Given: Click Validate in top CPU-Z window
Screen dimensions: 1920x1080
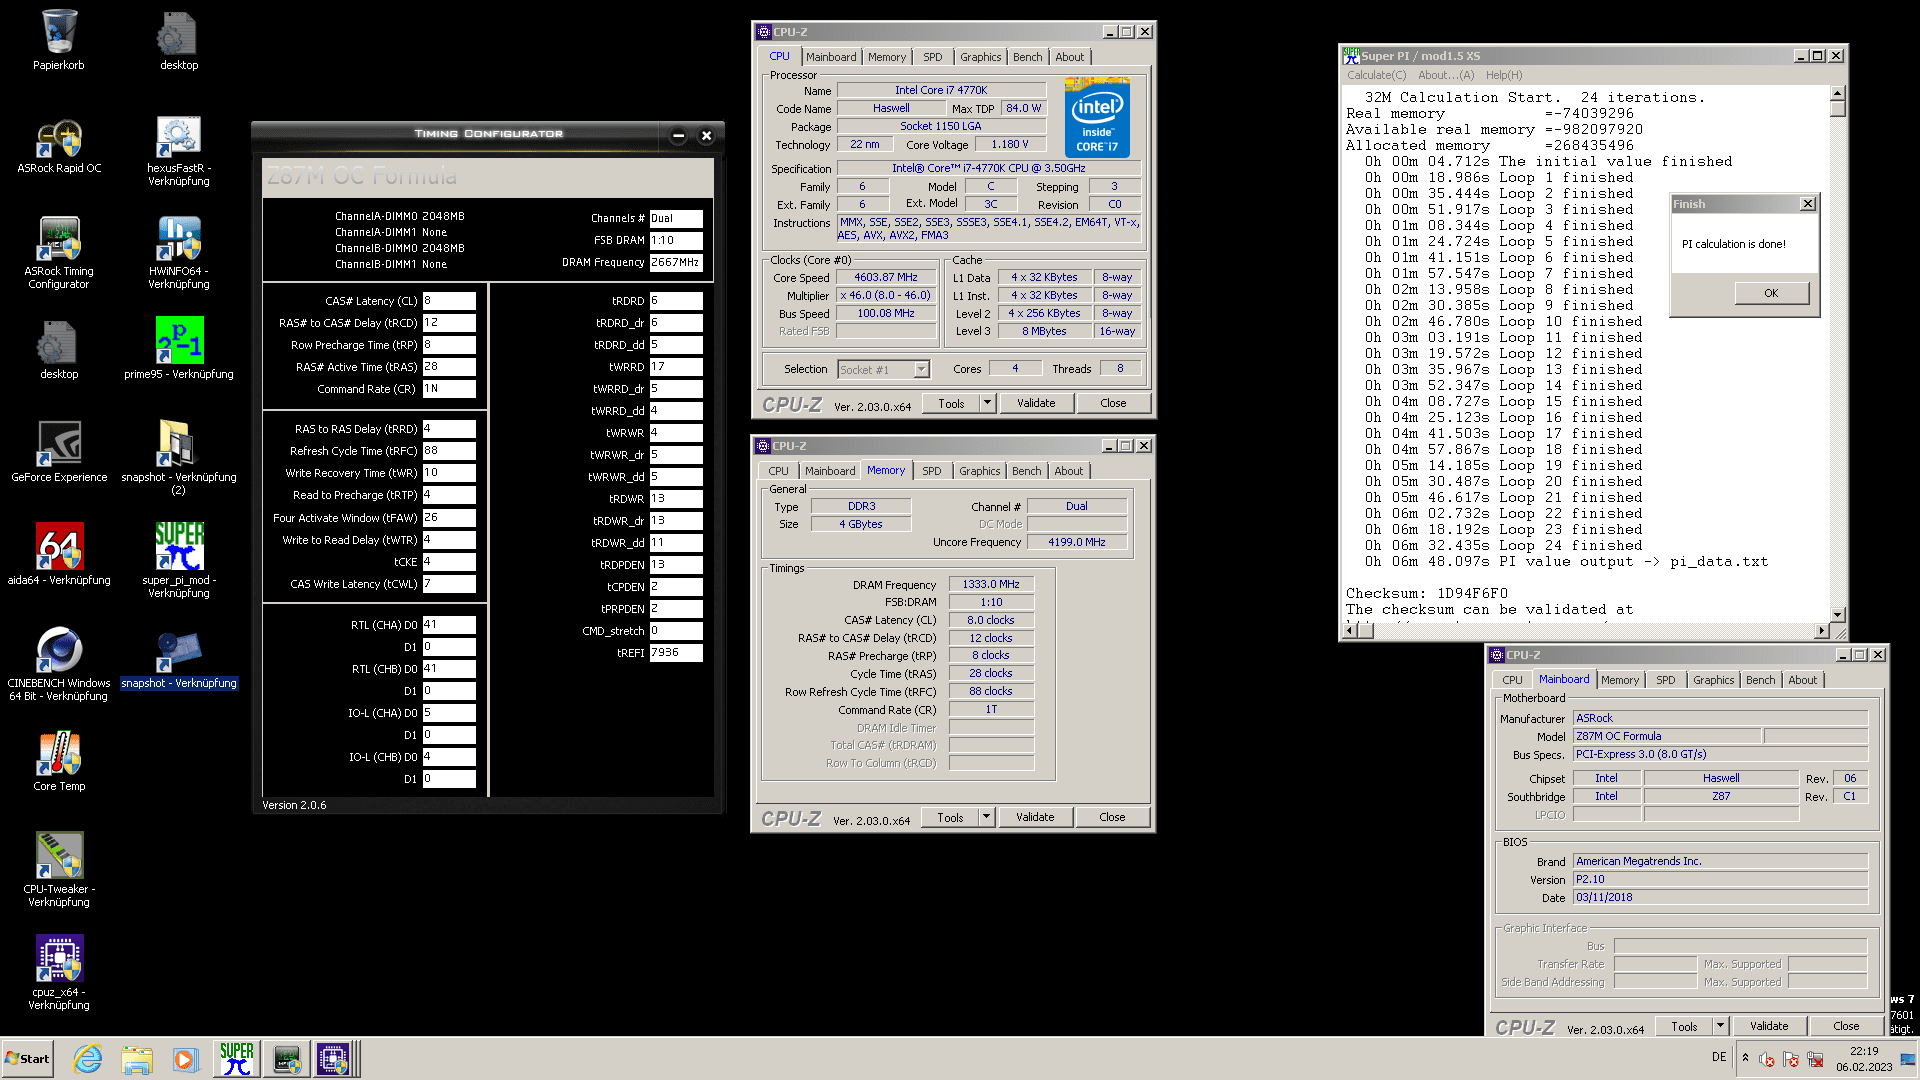Looking at the screenshot, I should point(1036,403).
